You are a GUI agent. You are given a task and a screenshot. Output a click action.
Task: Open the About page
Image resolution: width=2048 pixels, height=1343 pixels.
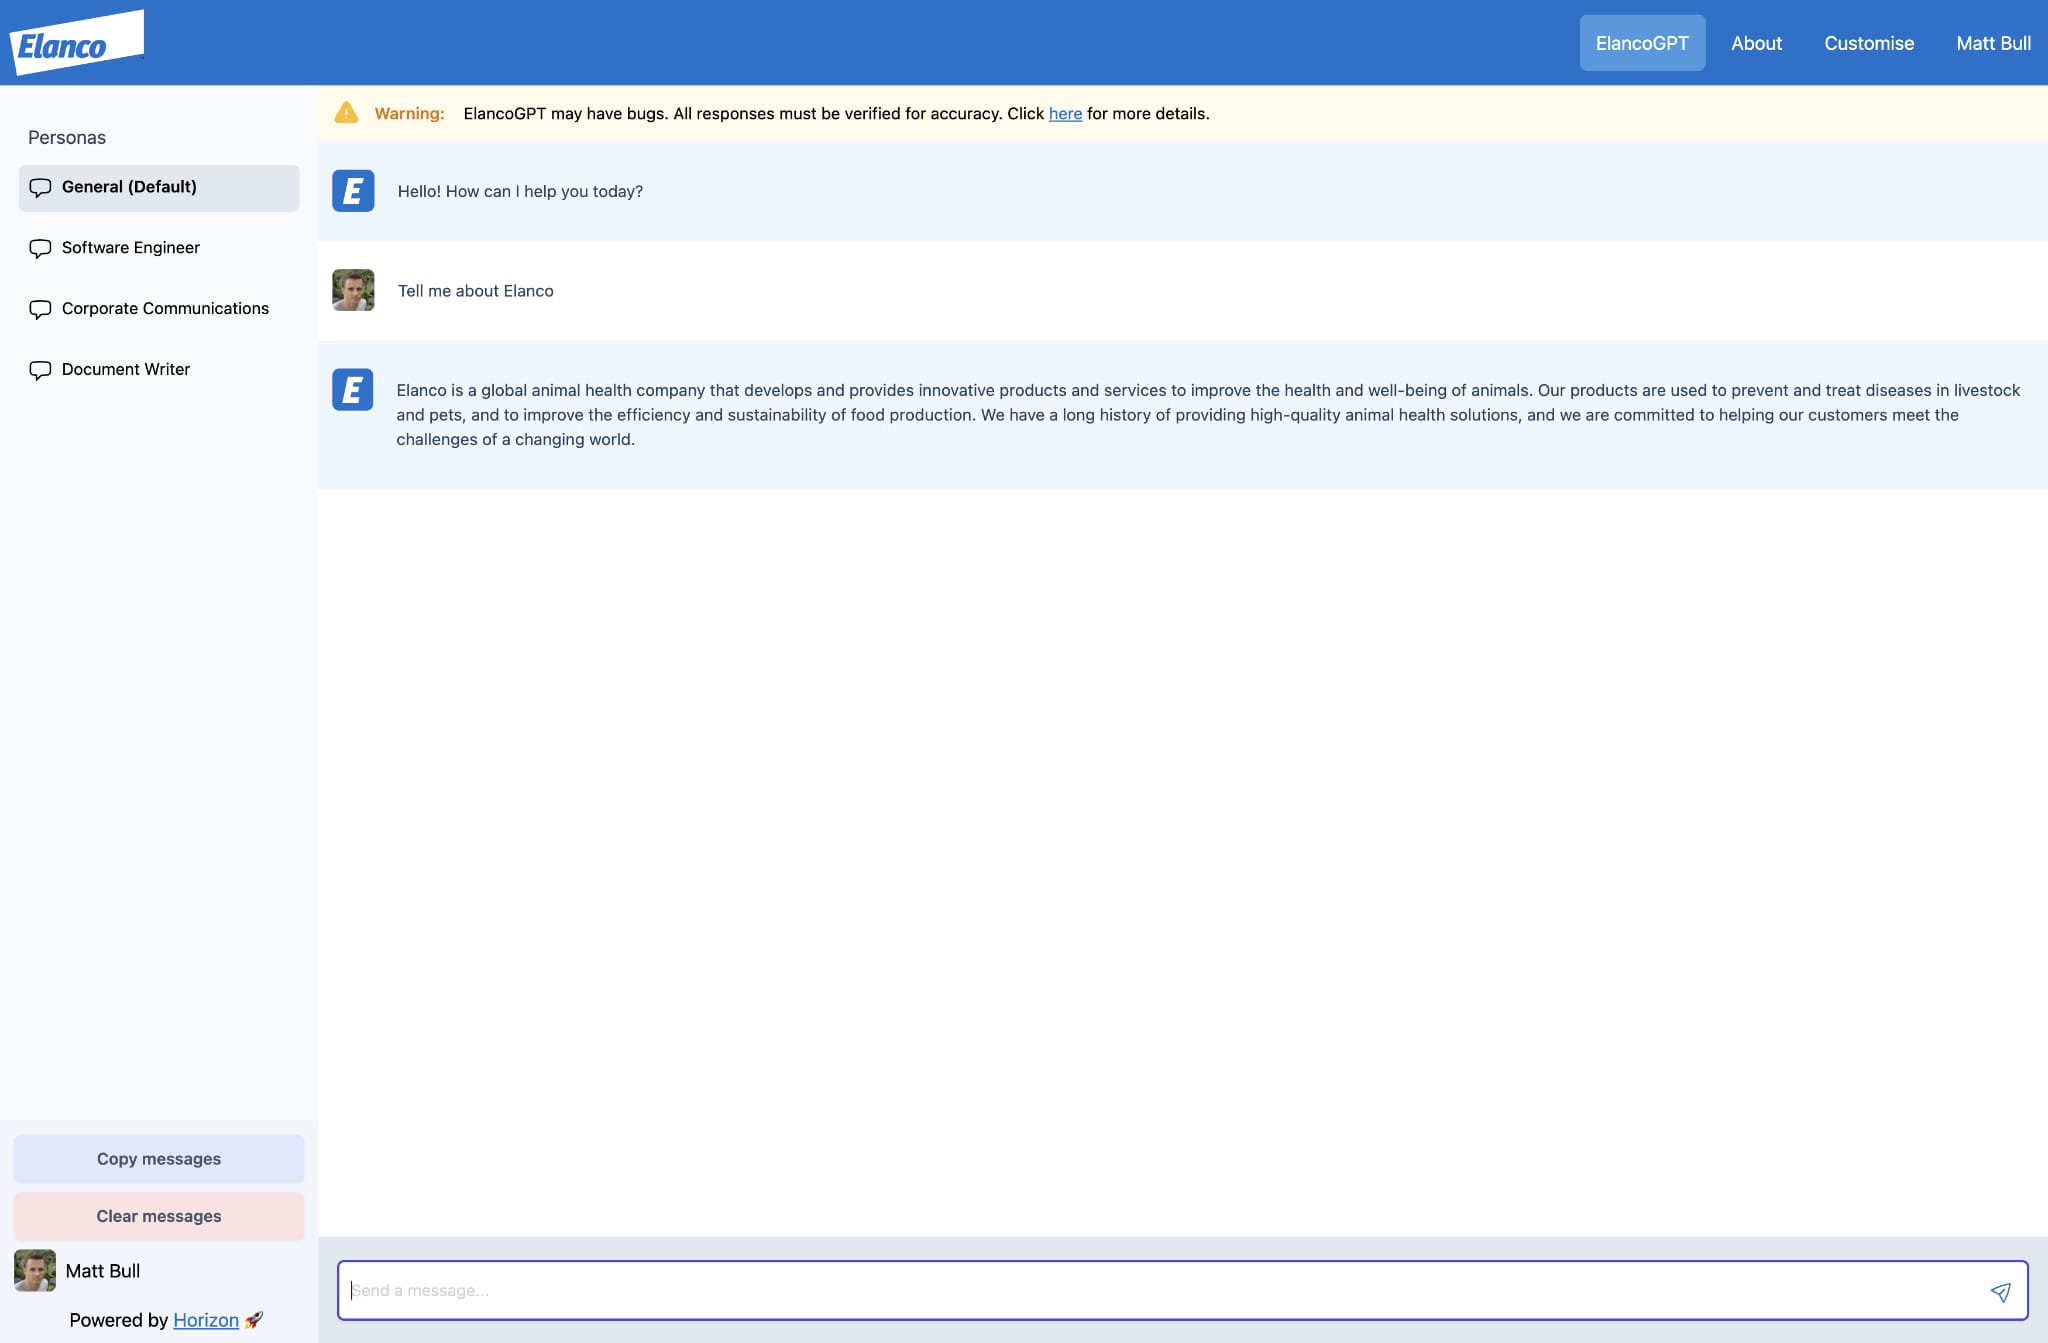[x=1756, y=43]
